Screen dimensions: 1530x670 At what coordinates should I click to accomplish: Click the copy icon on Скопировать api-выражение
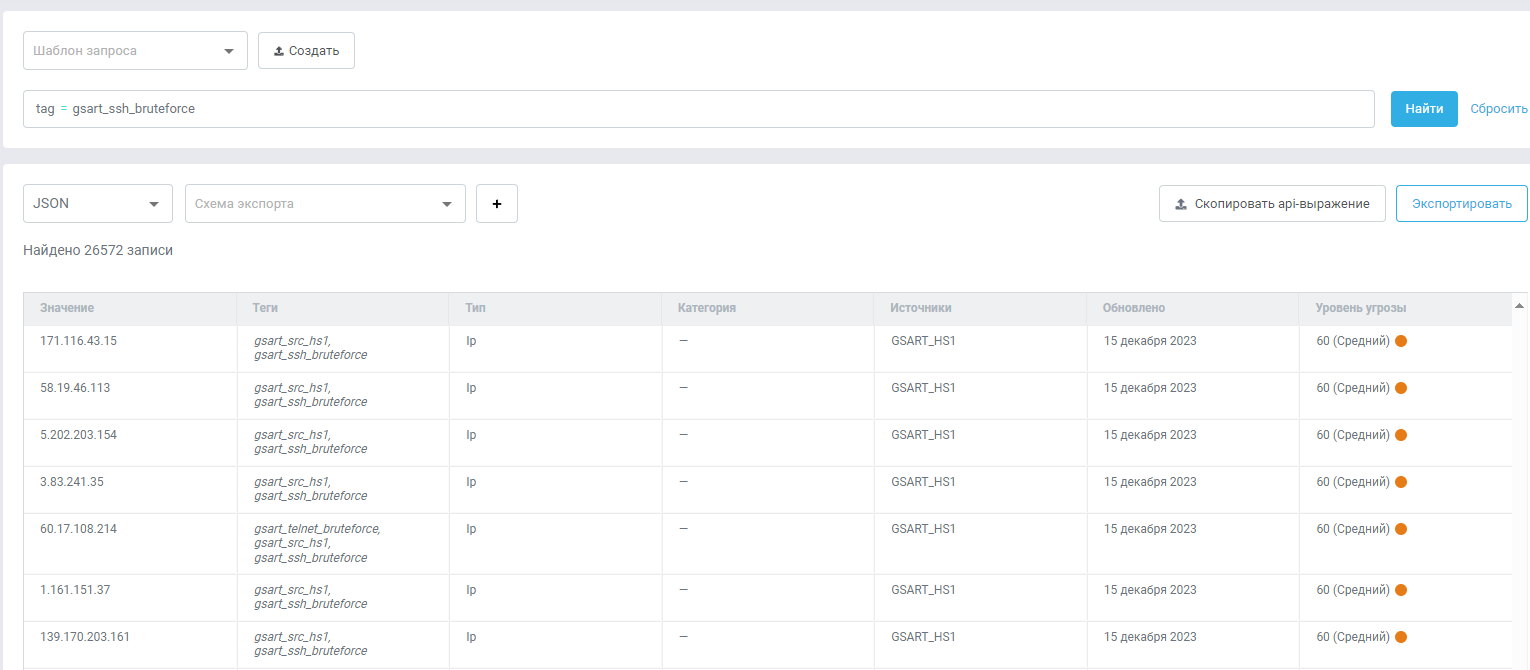(1181, 204)
